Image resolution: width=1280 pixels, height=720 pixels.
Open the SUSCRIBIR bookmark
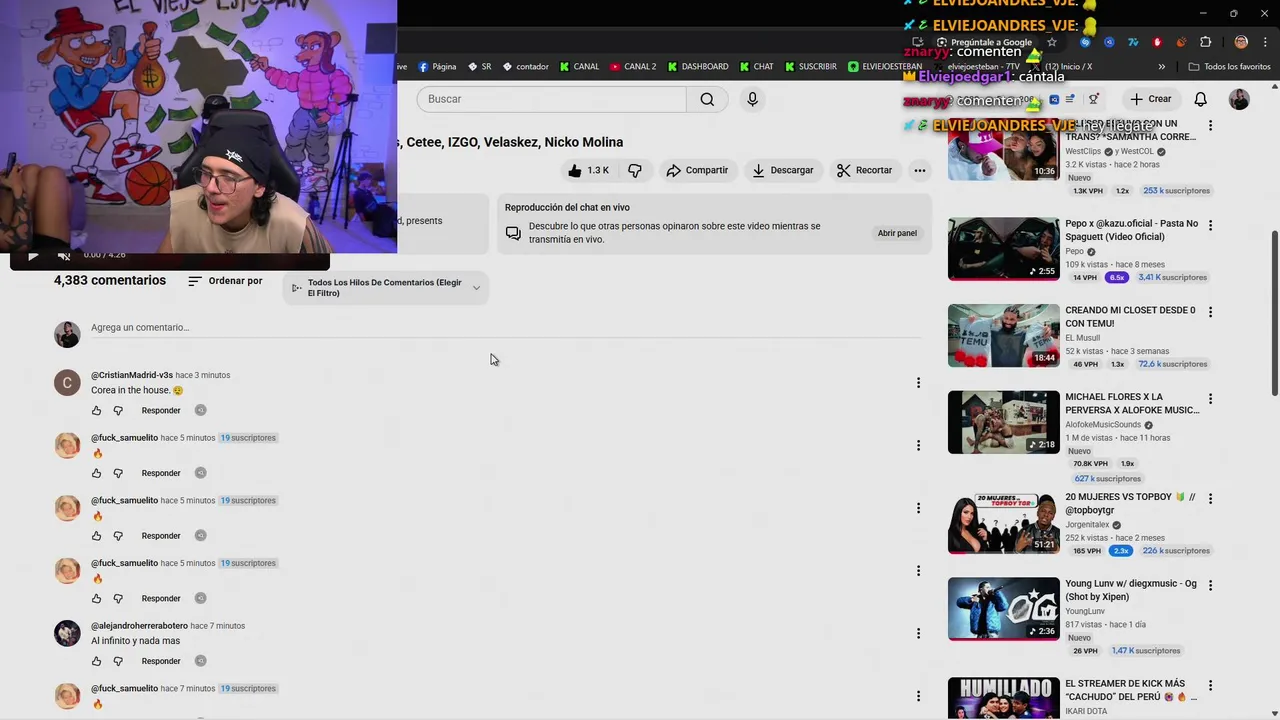810,67
